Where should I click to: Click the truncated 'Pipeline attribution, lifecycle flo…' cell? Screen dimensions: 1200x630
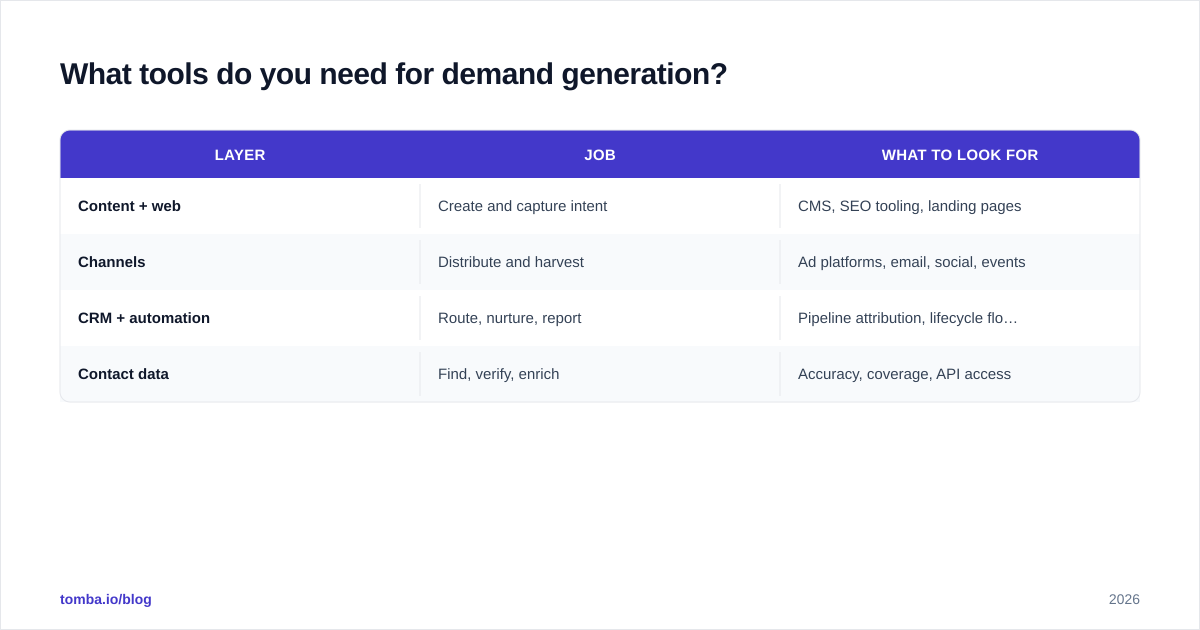pyautogui.click(x=960, y=318)
